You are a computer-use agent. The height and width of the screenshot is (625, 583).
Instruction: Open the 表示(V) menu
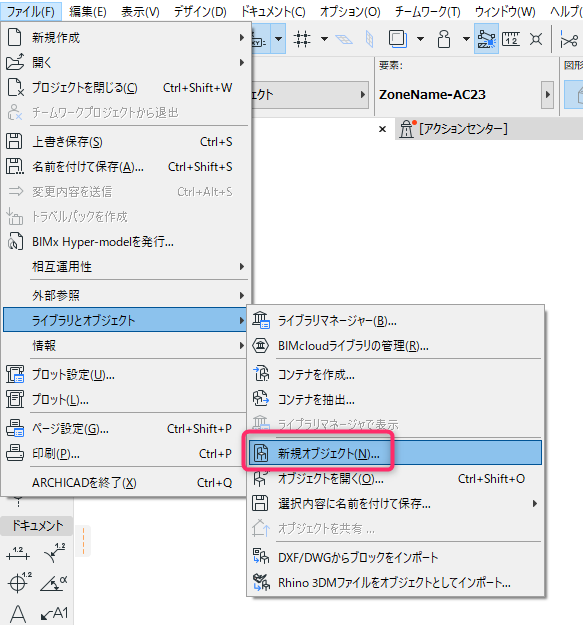point(140,12)
